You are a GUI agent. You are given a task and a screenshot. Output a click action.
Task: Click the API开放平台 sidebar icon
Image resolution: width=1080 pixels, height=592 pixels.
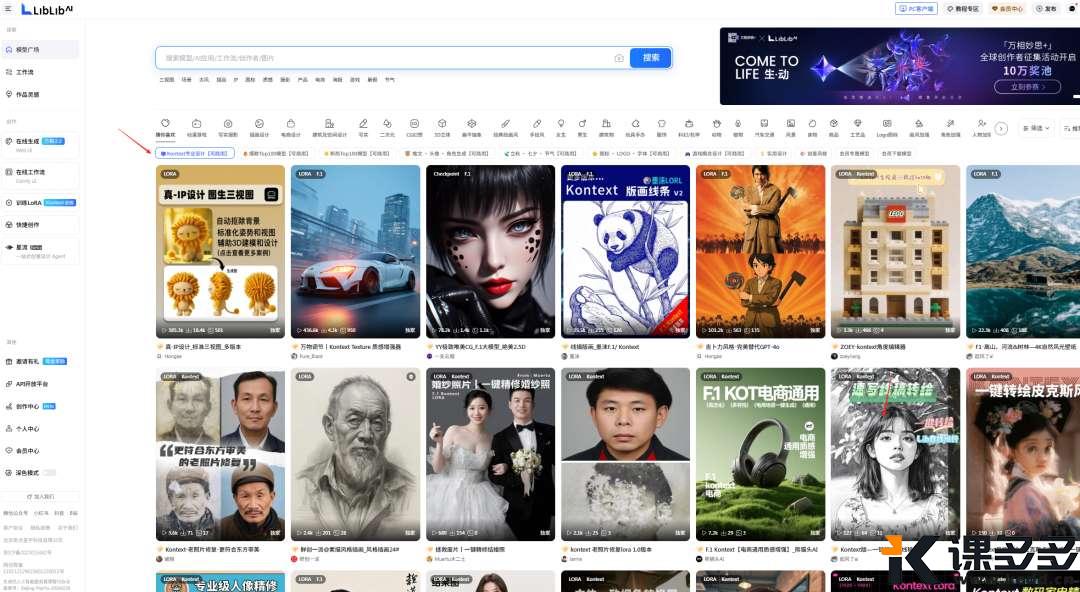pos(9,384)
